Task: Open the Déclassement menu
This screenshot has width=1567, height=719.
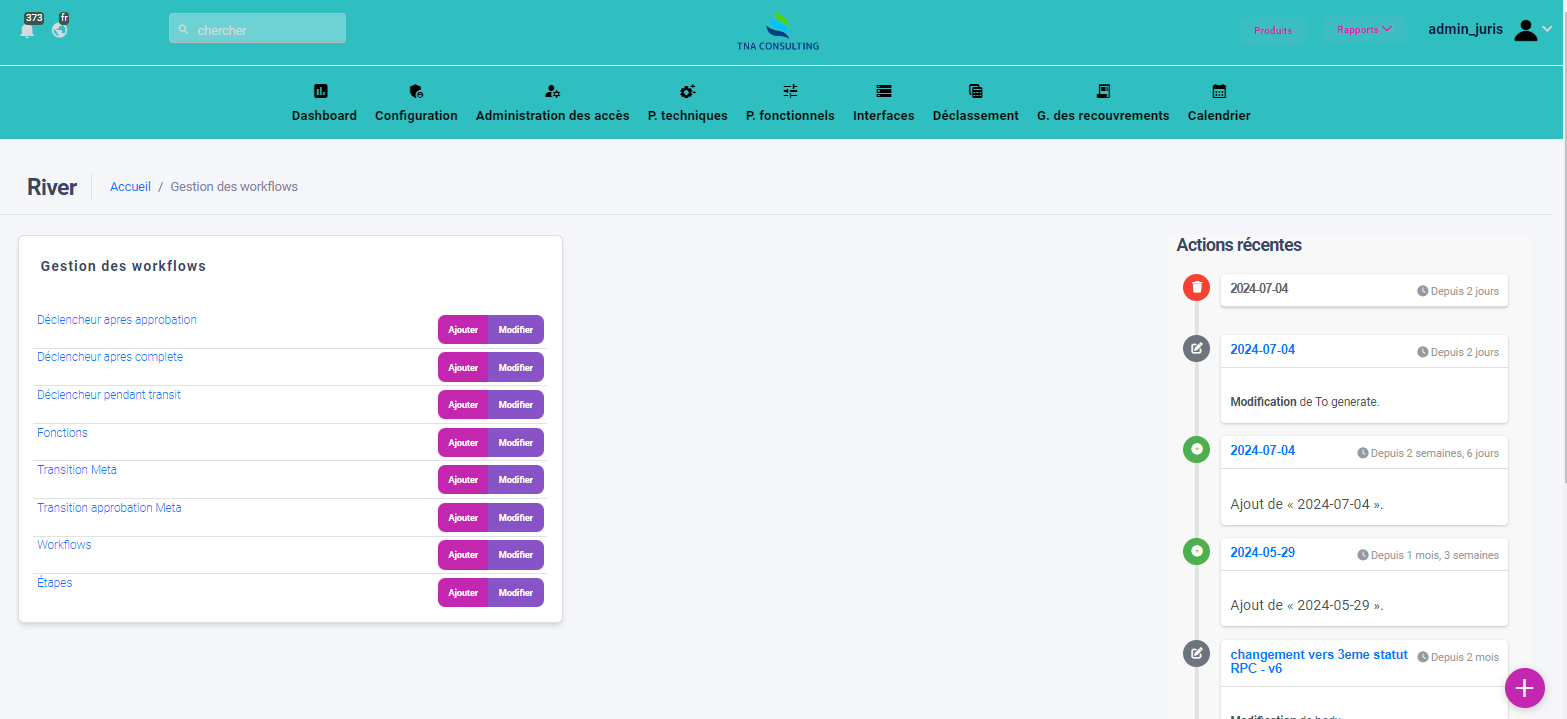Action: (975, 104)
